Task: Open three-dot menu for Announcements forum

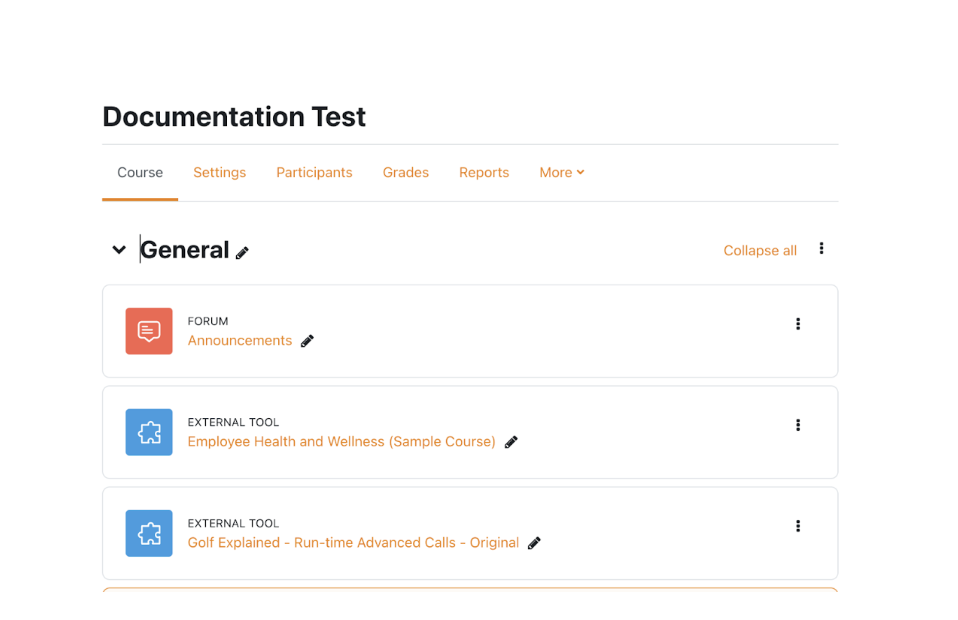Action: (x=797, y=324)
